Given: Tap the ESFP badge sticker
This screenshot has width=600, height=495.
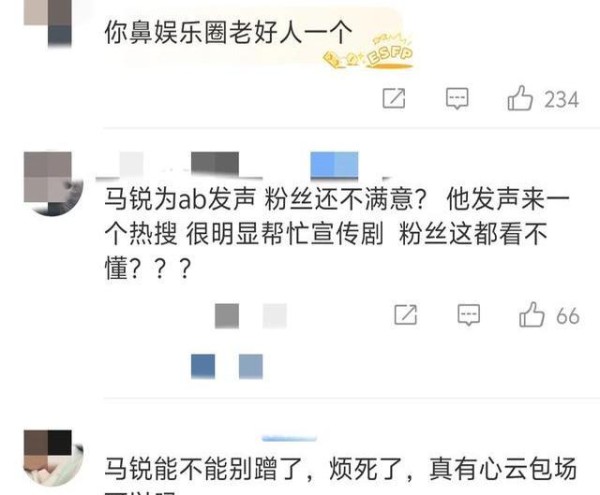Looking at the screenshot, I should click(369, 52).
